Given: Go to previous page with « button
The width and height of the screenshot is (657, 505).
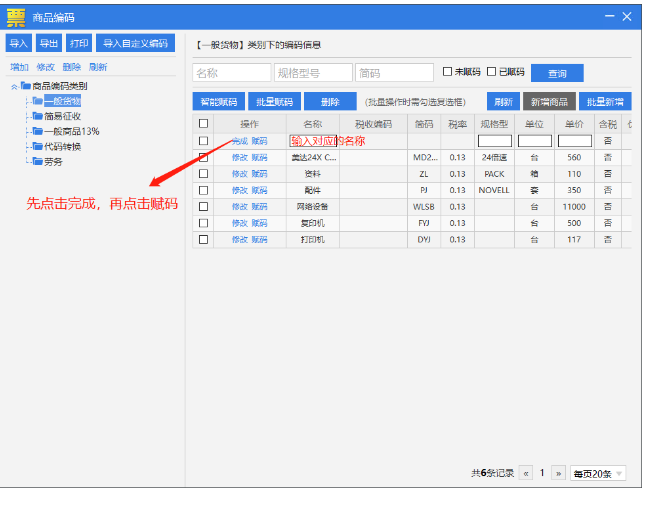Looking at the screenshot, I should tap(525, 473).
